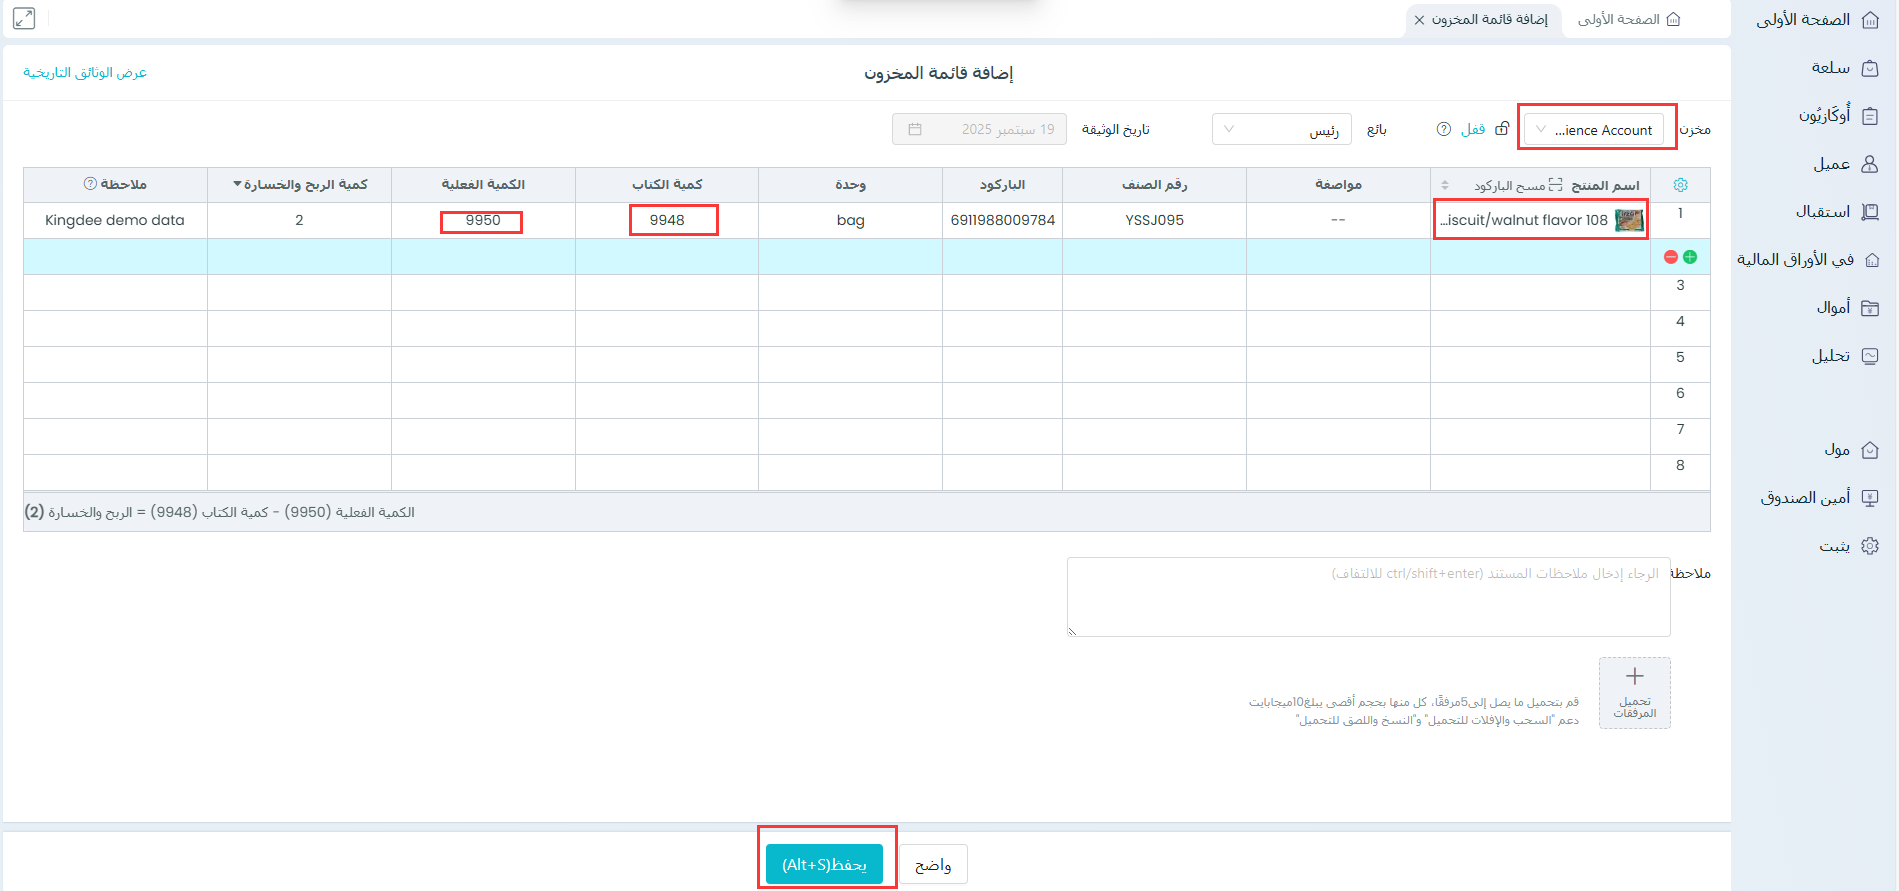Click the green add row icon
Image resolution: width=1899 pixels, height=891 pixels.
[1690, 257]
